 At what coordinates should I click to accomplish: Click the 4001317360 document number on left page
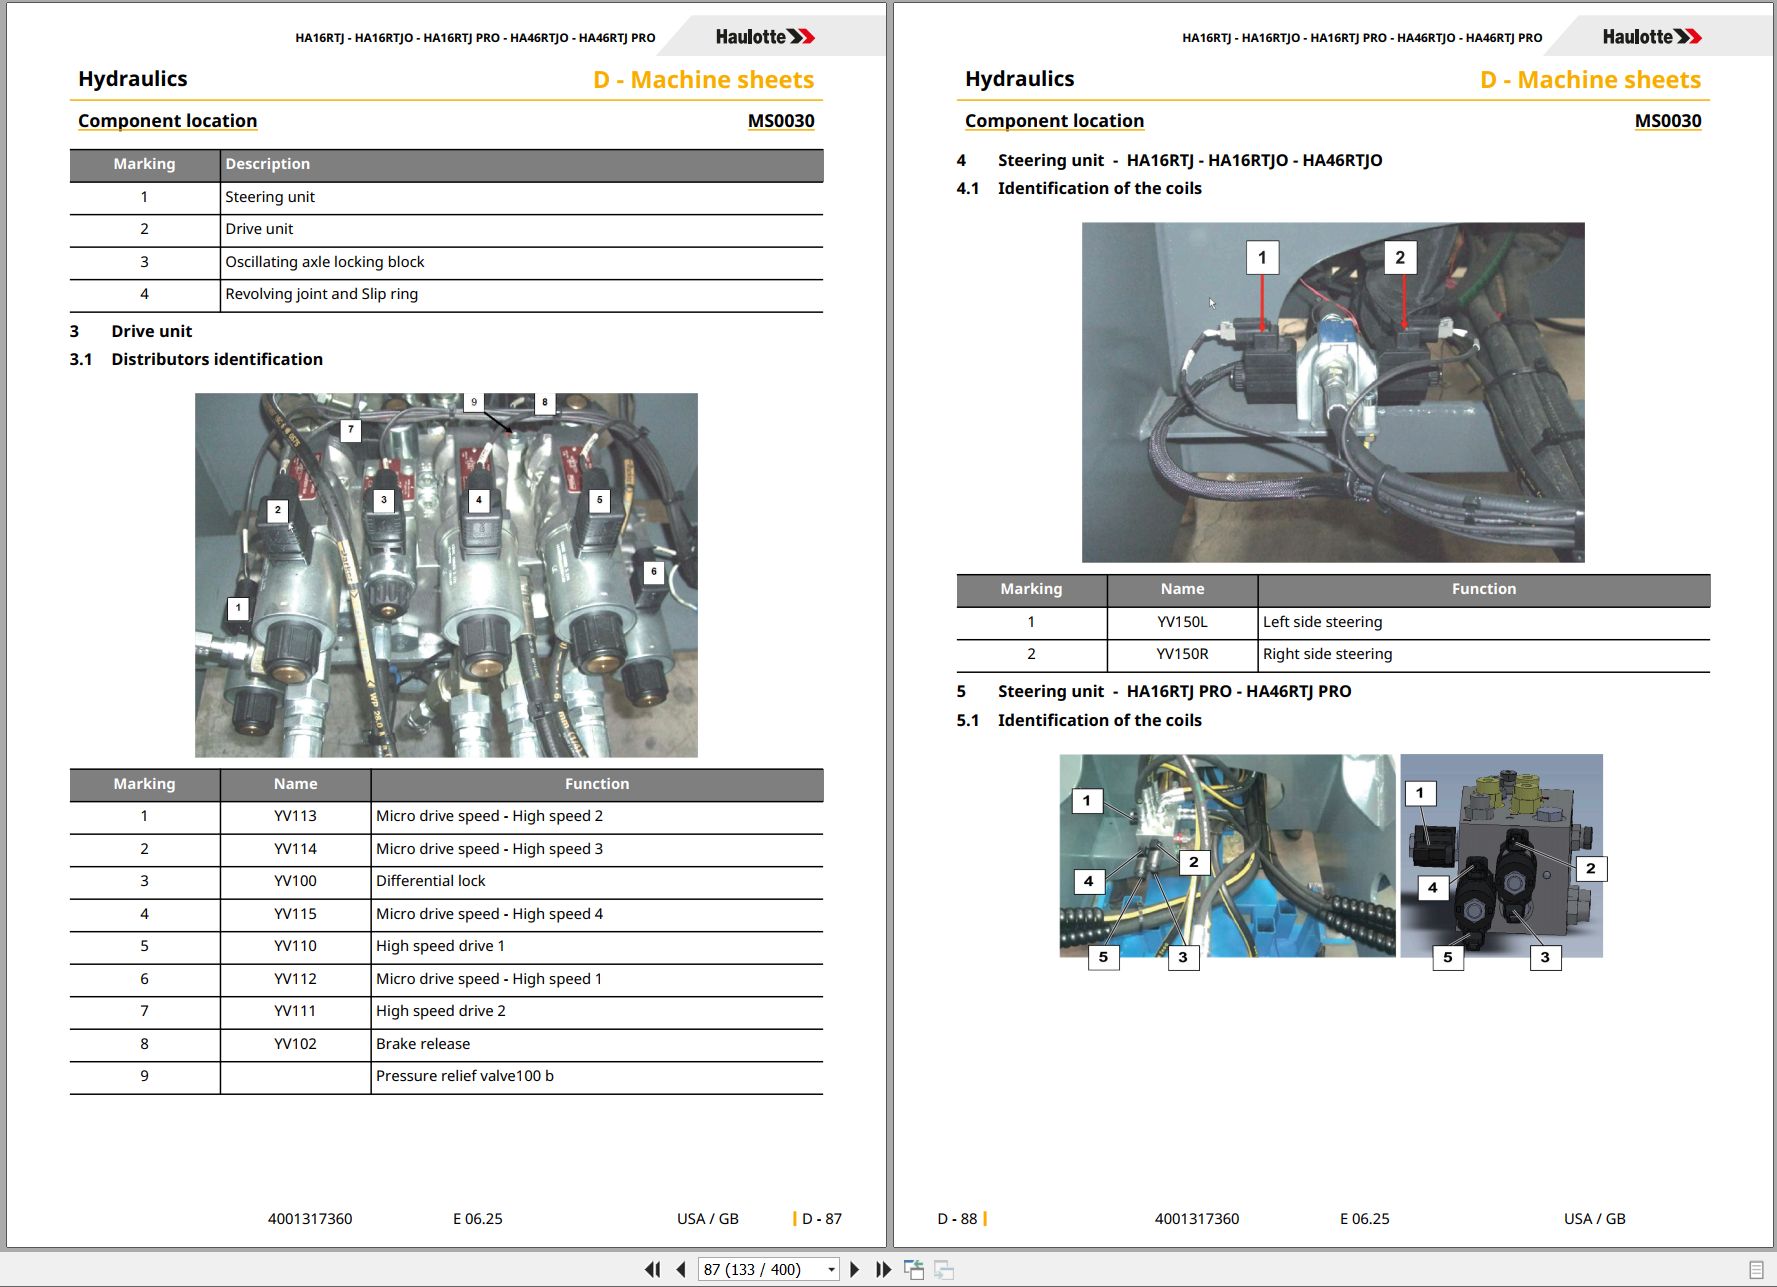pyautogui.click(x=310, y=1219)
